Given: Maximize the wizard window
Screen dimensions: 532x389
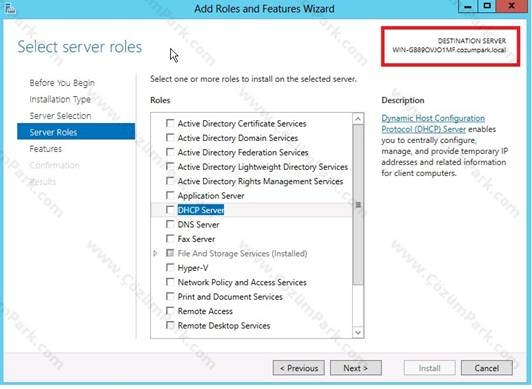Looking at the screenshot, I should point(487,6).
